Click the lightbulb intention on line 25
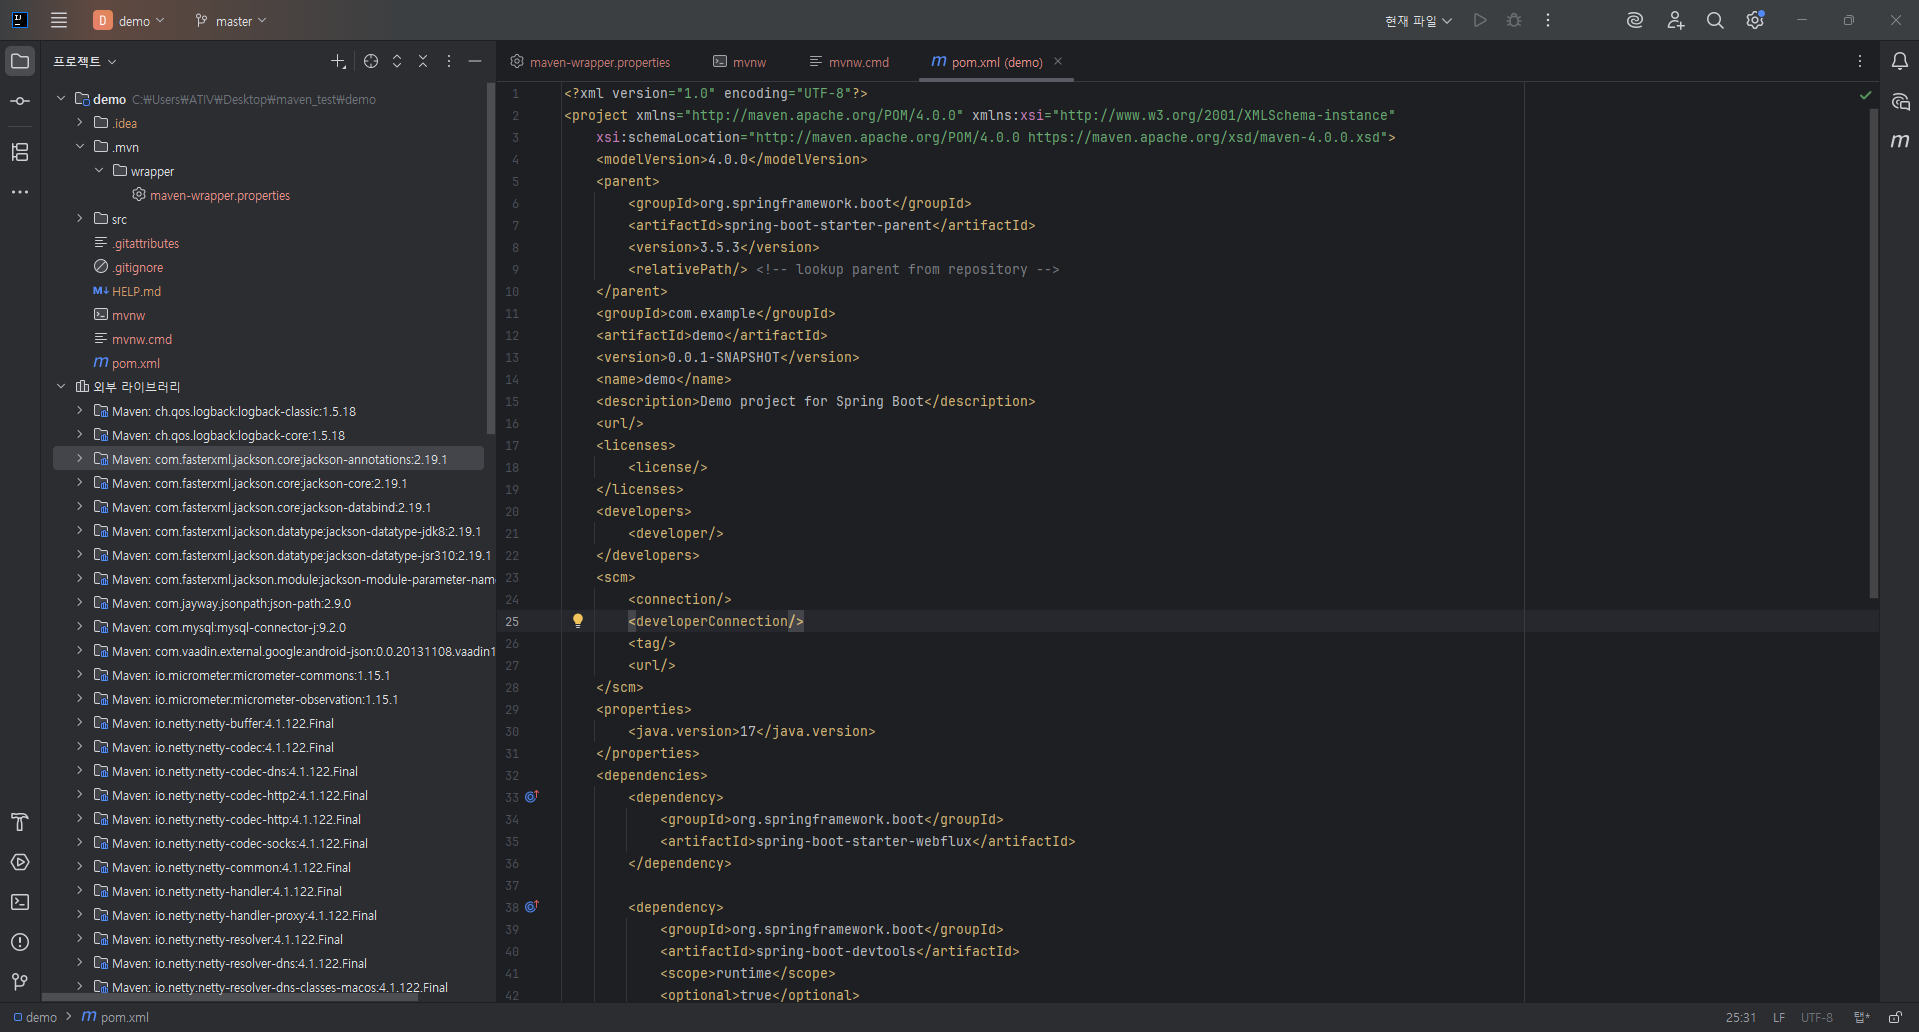Viewport: 1919px width, 1032px height. click(x=578, y=621)
